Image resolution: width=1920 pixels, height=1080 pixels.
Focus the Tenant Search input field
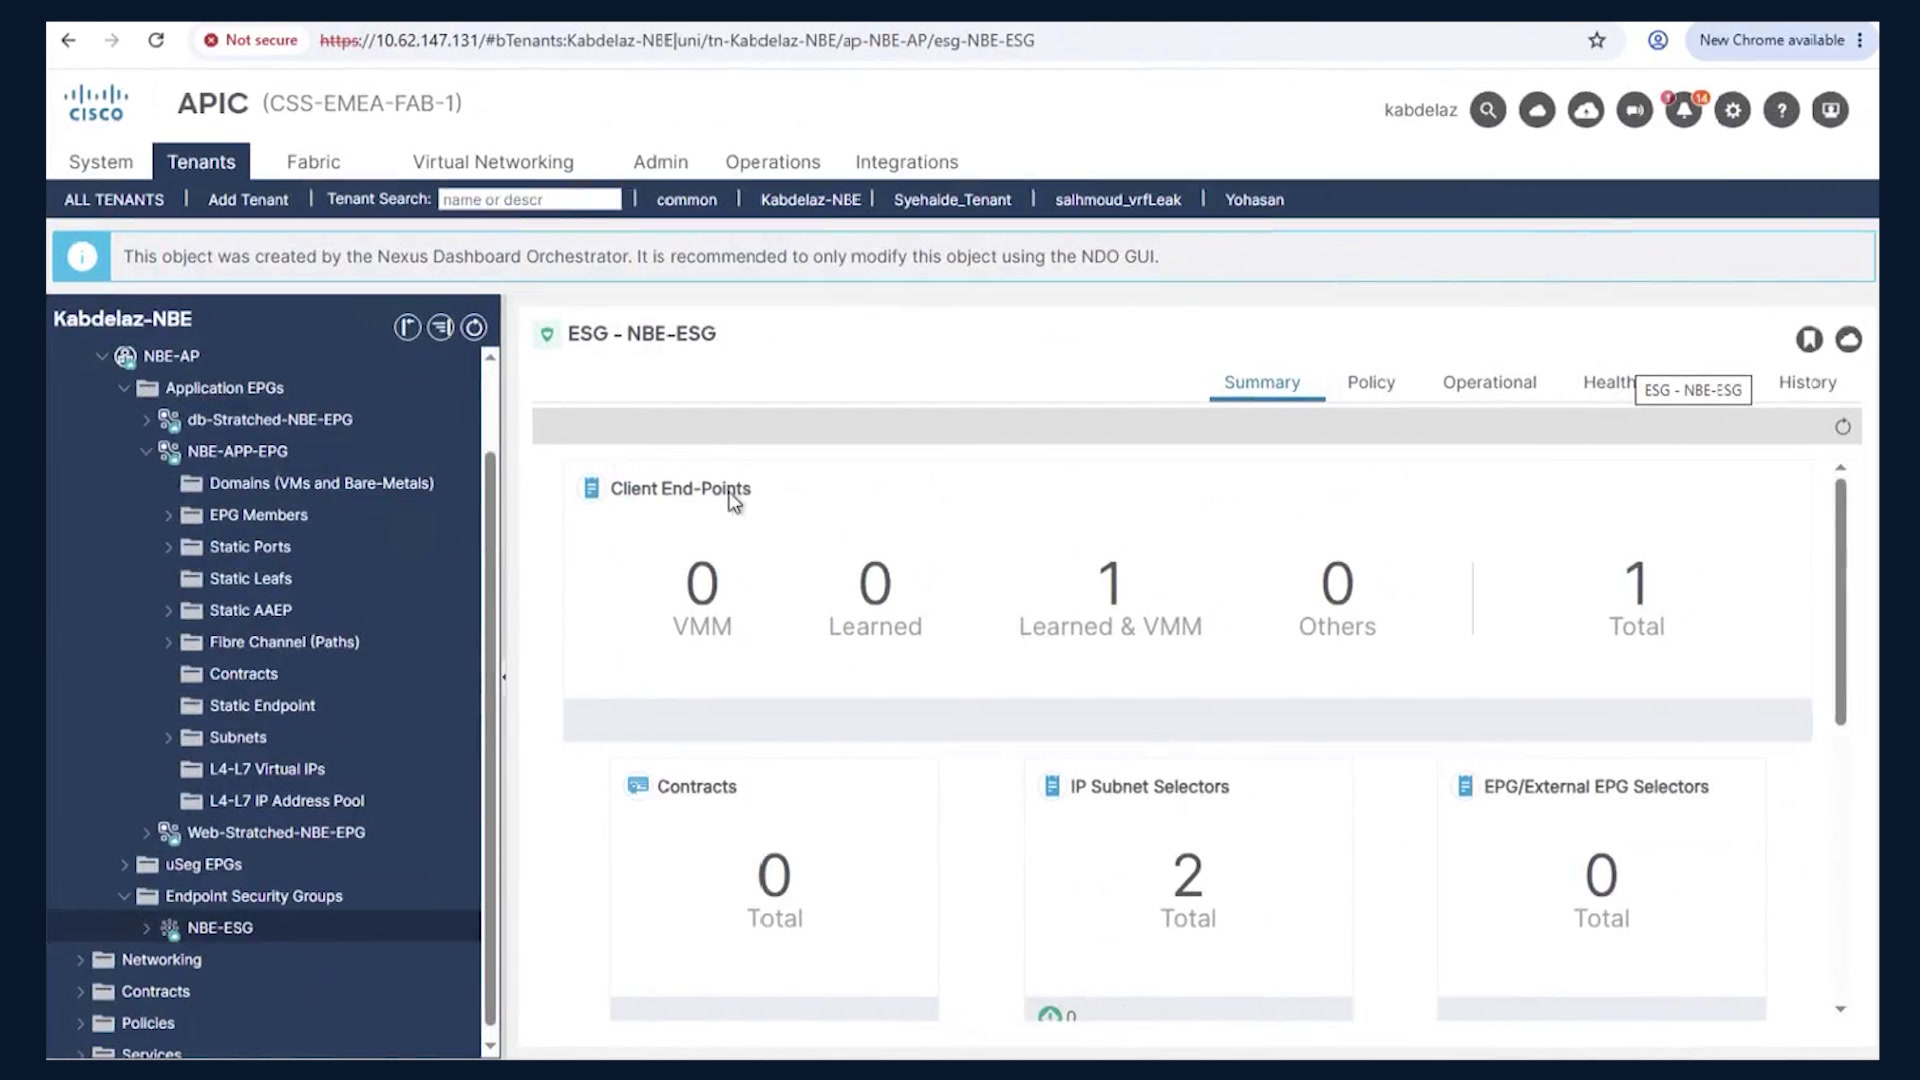[529, 200]
